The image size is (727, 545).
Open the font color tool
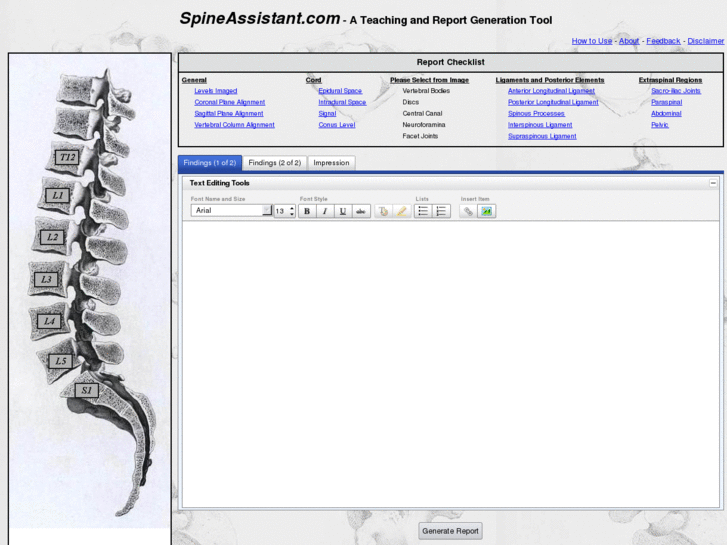[x=383, y=211]
